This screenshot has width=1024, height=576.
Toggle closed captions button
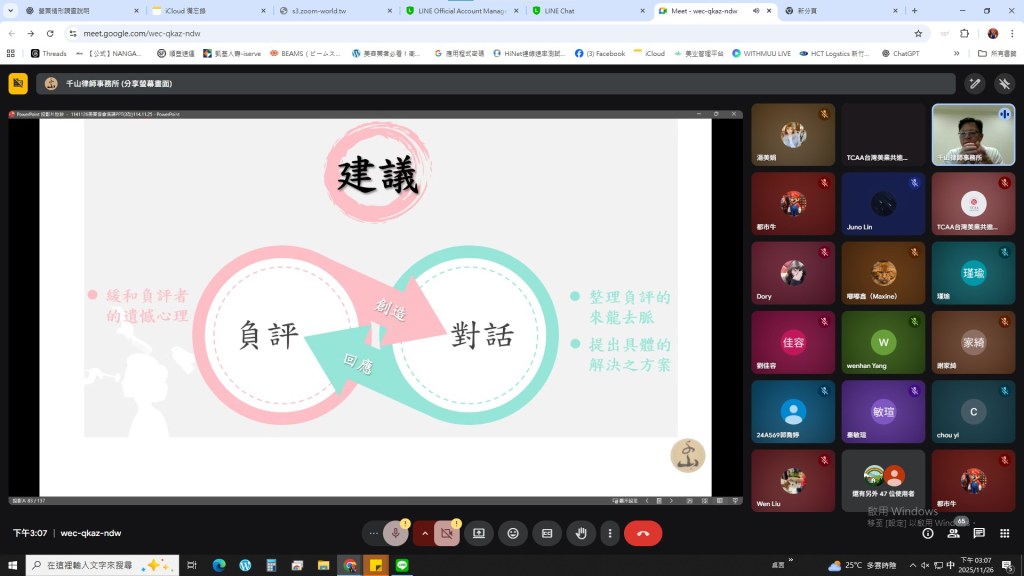click(x=547, y=533)
